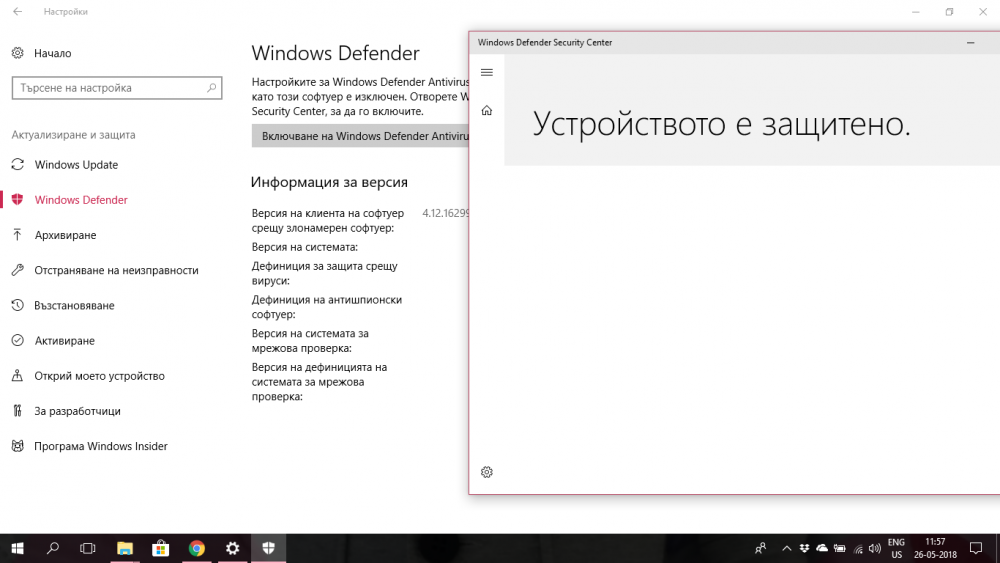Click Dropbox tray icon
Screen dimensions: 1000x563
(804, 548)
